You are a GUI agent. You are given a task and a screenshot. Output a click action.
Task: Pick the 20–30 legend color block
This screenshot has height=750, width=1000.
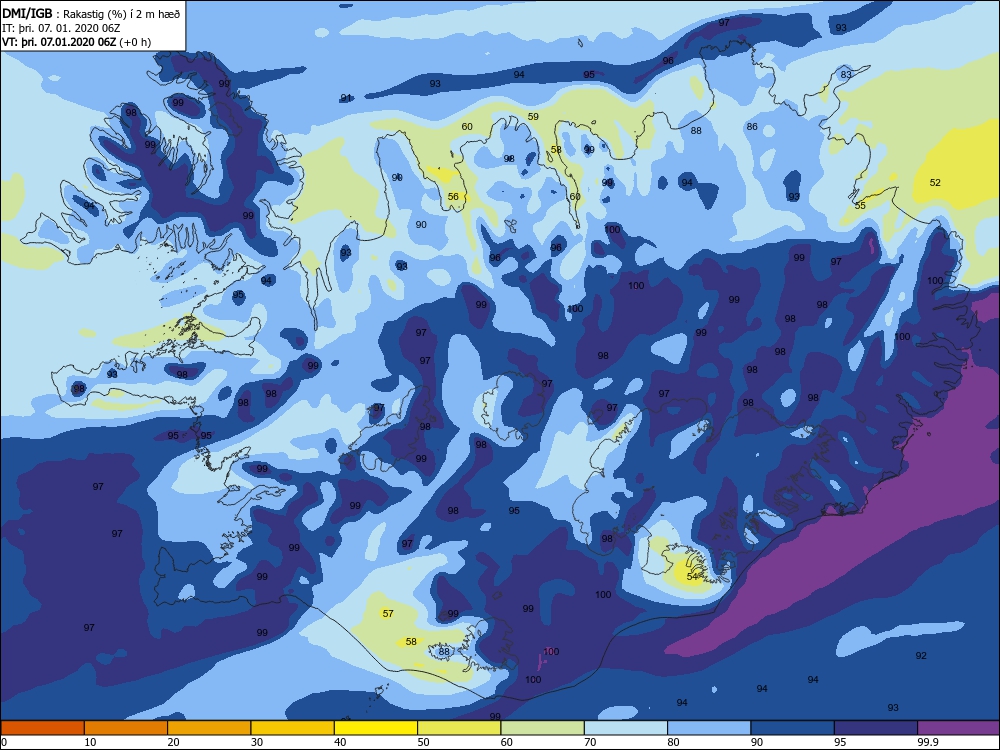coord(209,728)
